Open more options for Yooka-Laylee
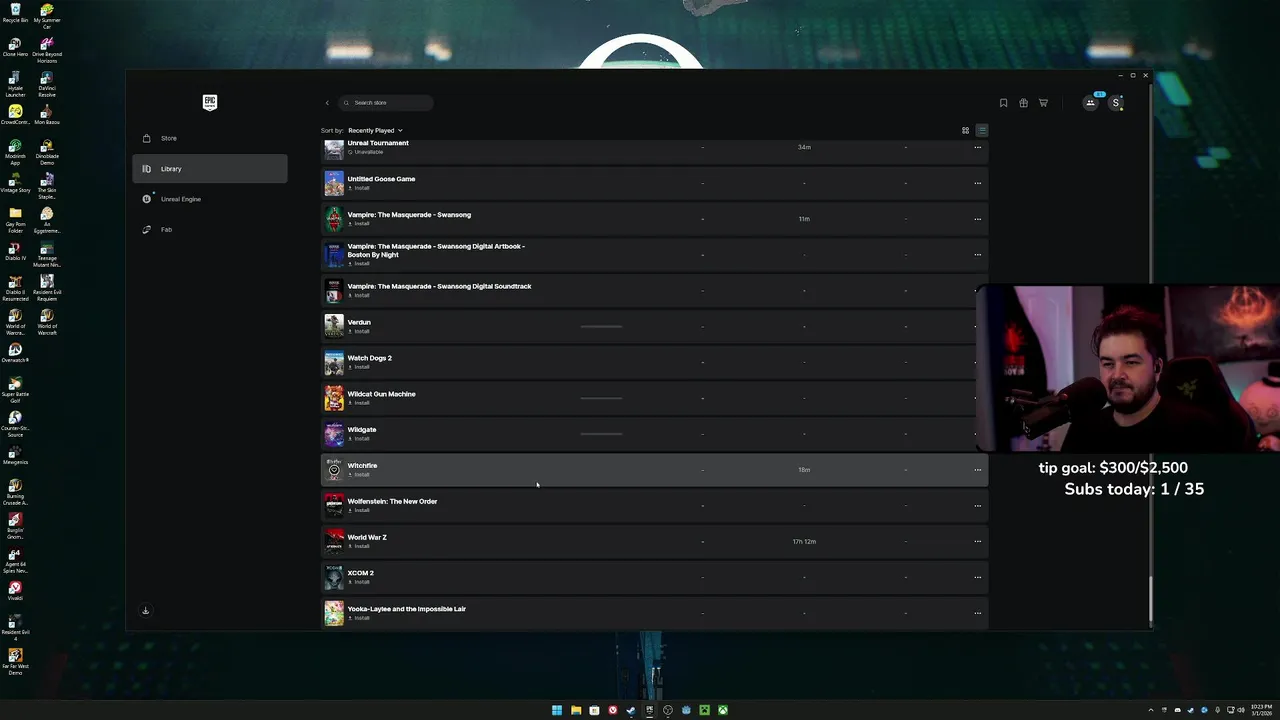1280x720 pixels. [978, 613]
